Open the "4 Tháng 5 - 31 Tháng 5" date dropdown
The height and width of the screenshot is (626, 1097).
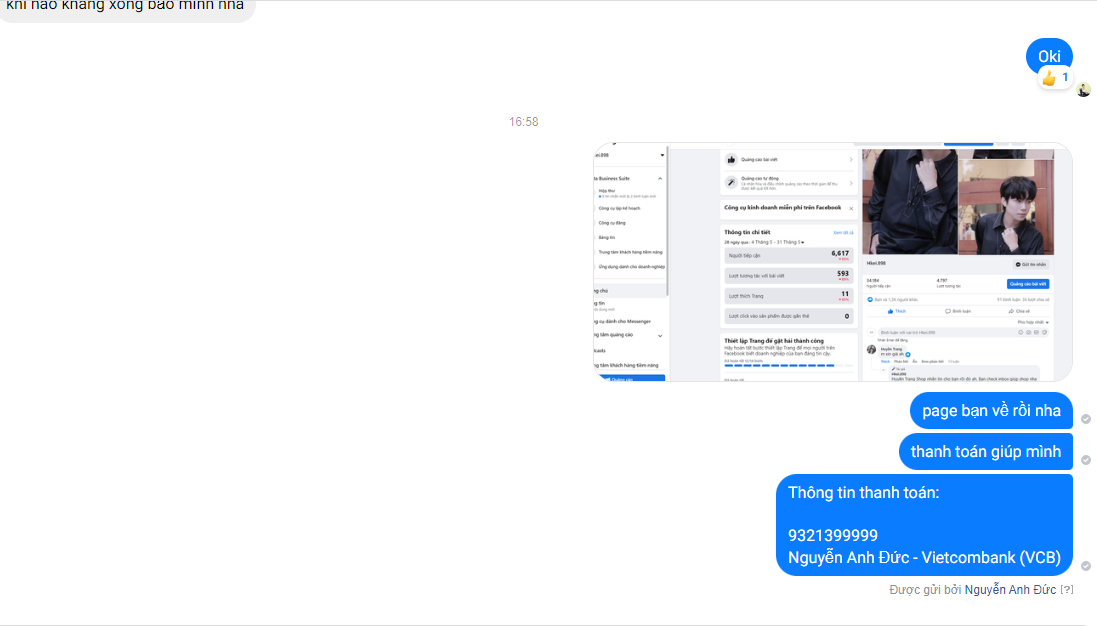coord(778,242)
